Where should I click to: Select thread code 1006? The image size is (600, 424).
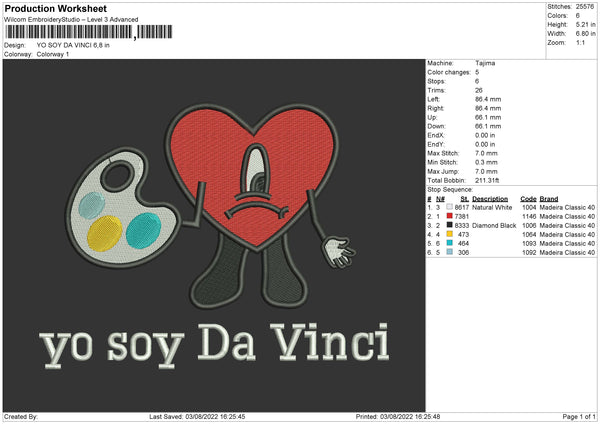click(x=529, y=225)
